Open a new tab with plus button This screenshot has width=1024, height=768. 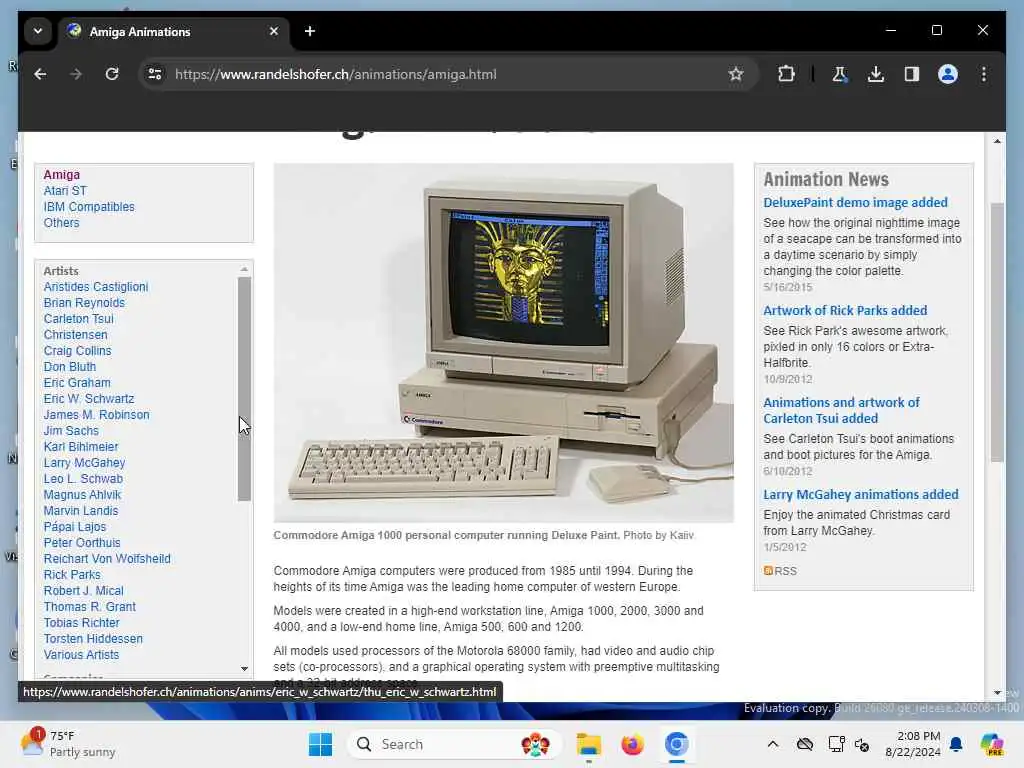pyautogui.click(x=310, y=31)
